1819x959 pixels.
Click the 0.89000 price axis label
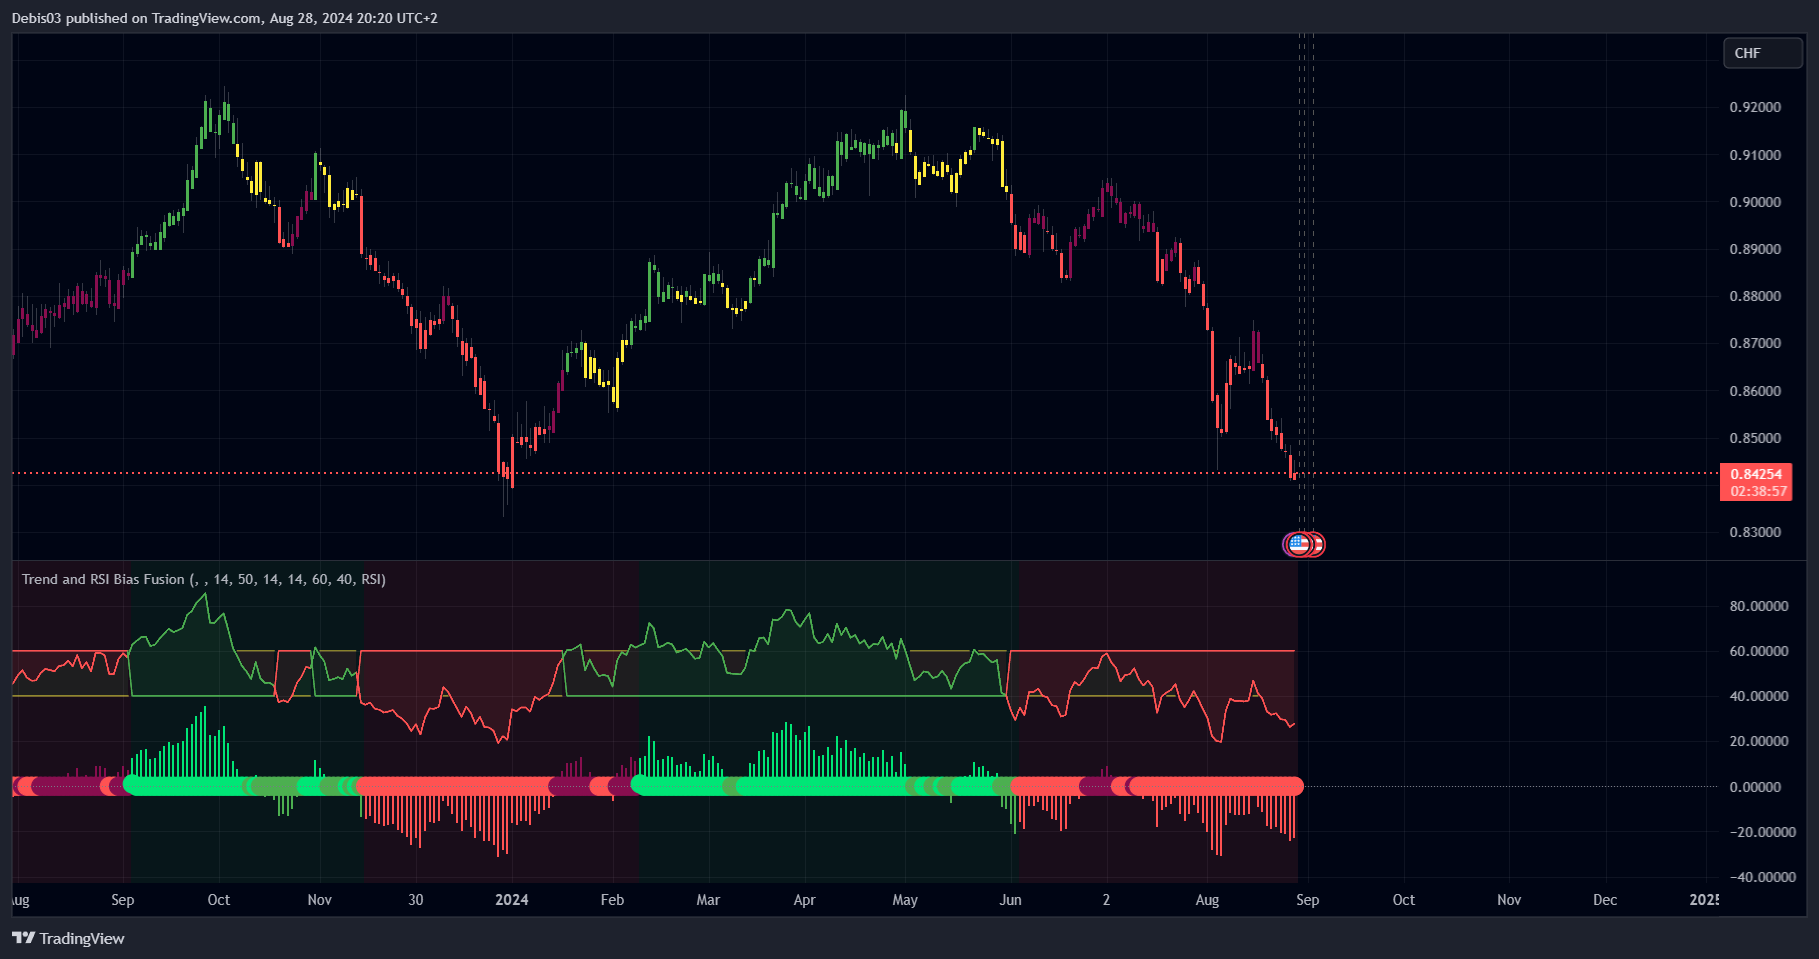[x=1755, y=249]
